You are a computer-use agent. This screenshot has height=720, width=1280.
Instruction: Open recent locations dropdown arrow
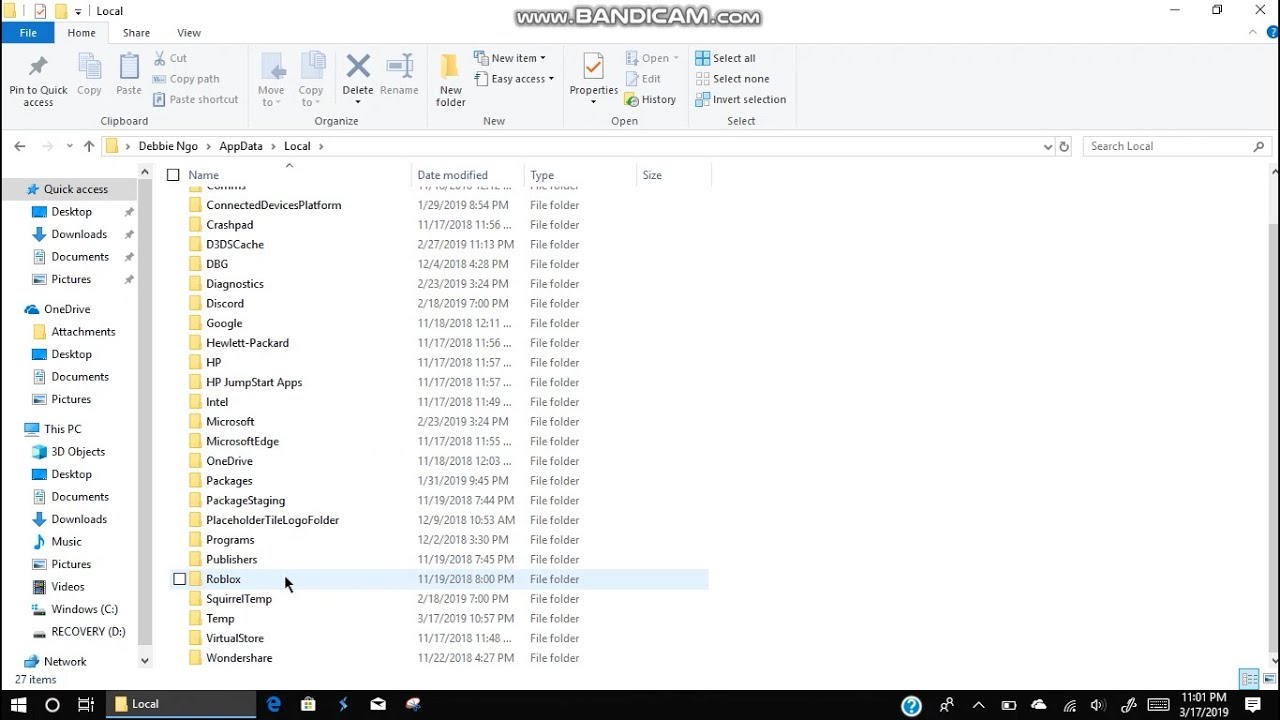coord(69,146)
